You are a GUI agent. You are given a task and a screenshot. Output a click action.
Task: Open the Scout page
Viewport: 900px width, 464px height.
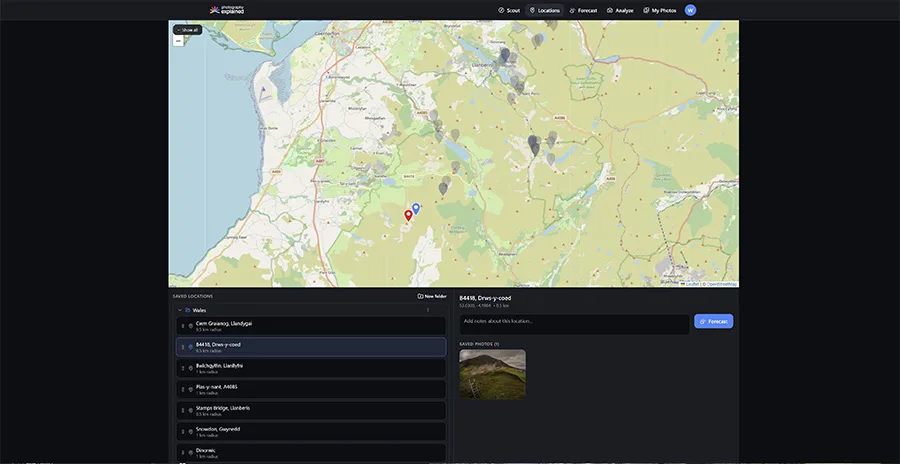(x=509, y=10)
